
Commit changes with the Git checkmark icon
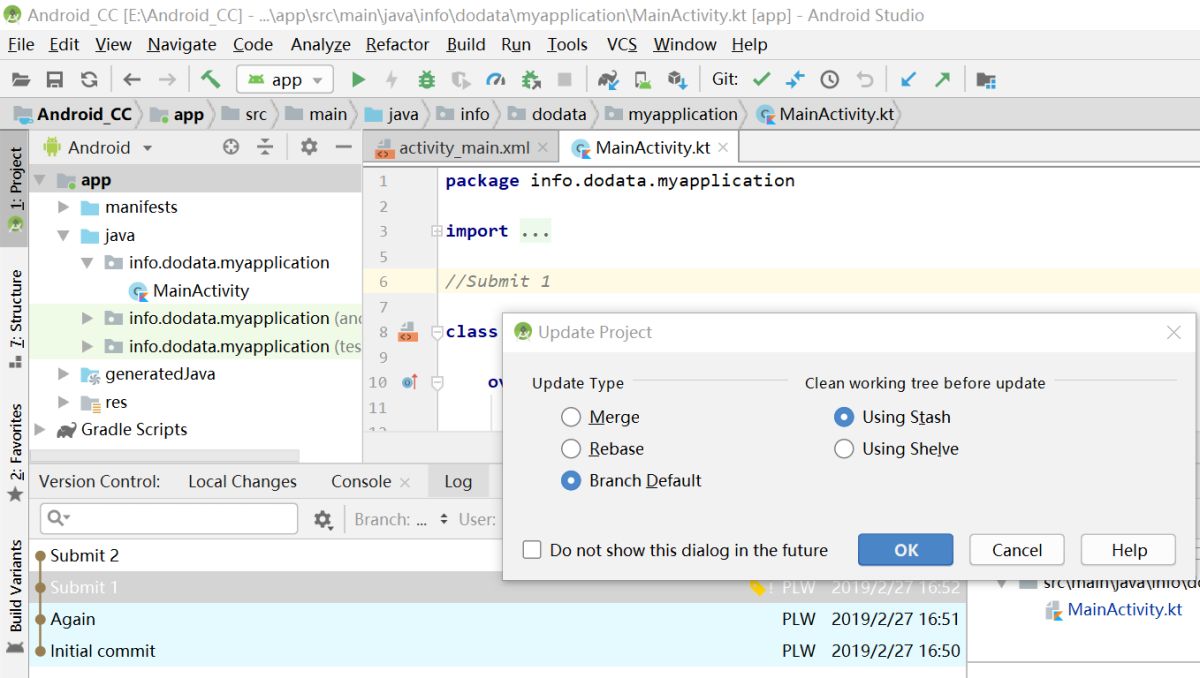point(762,80)
